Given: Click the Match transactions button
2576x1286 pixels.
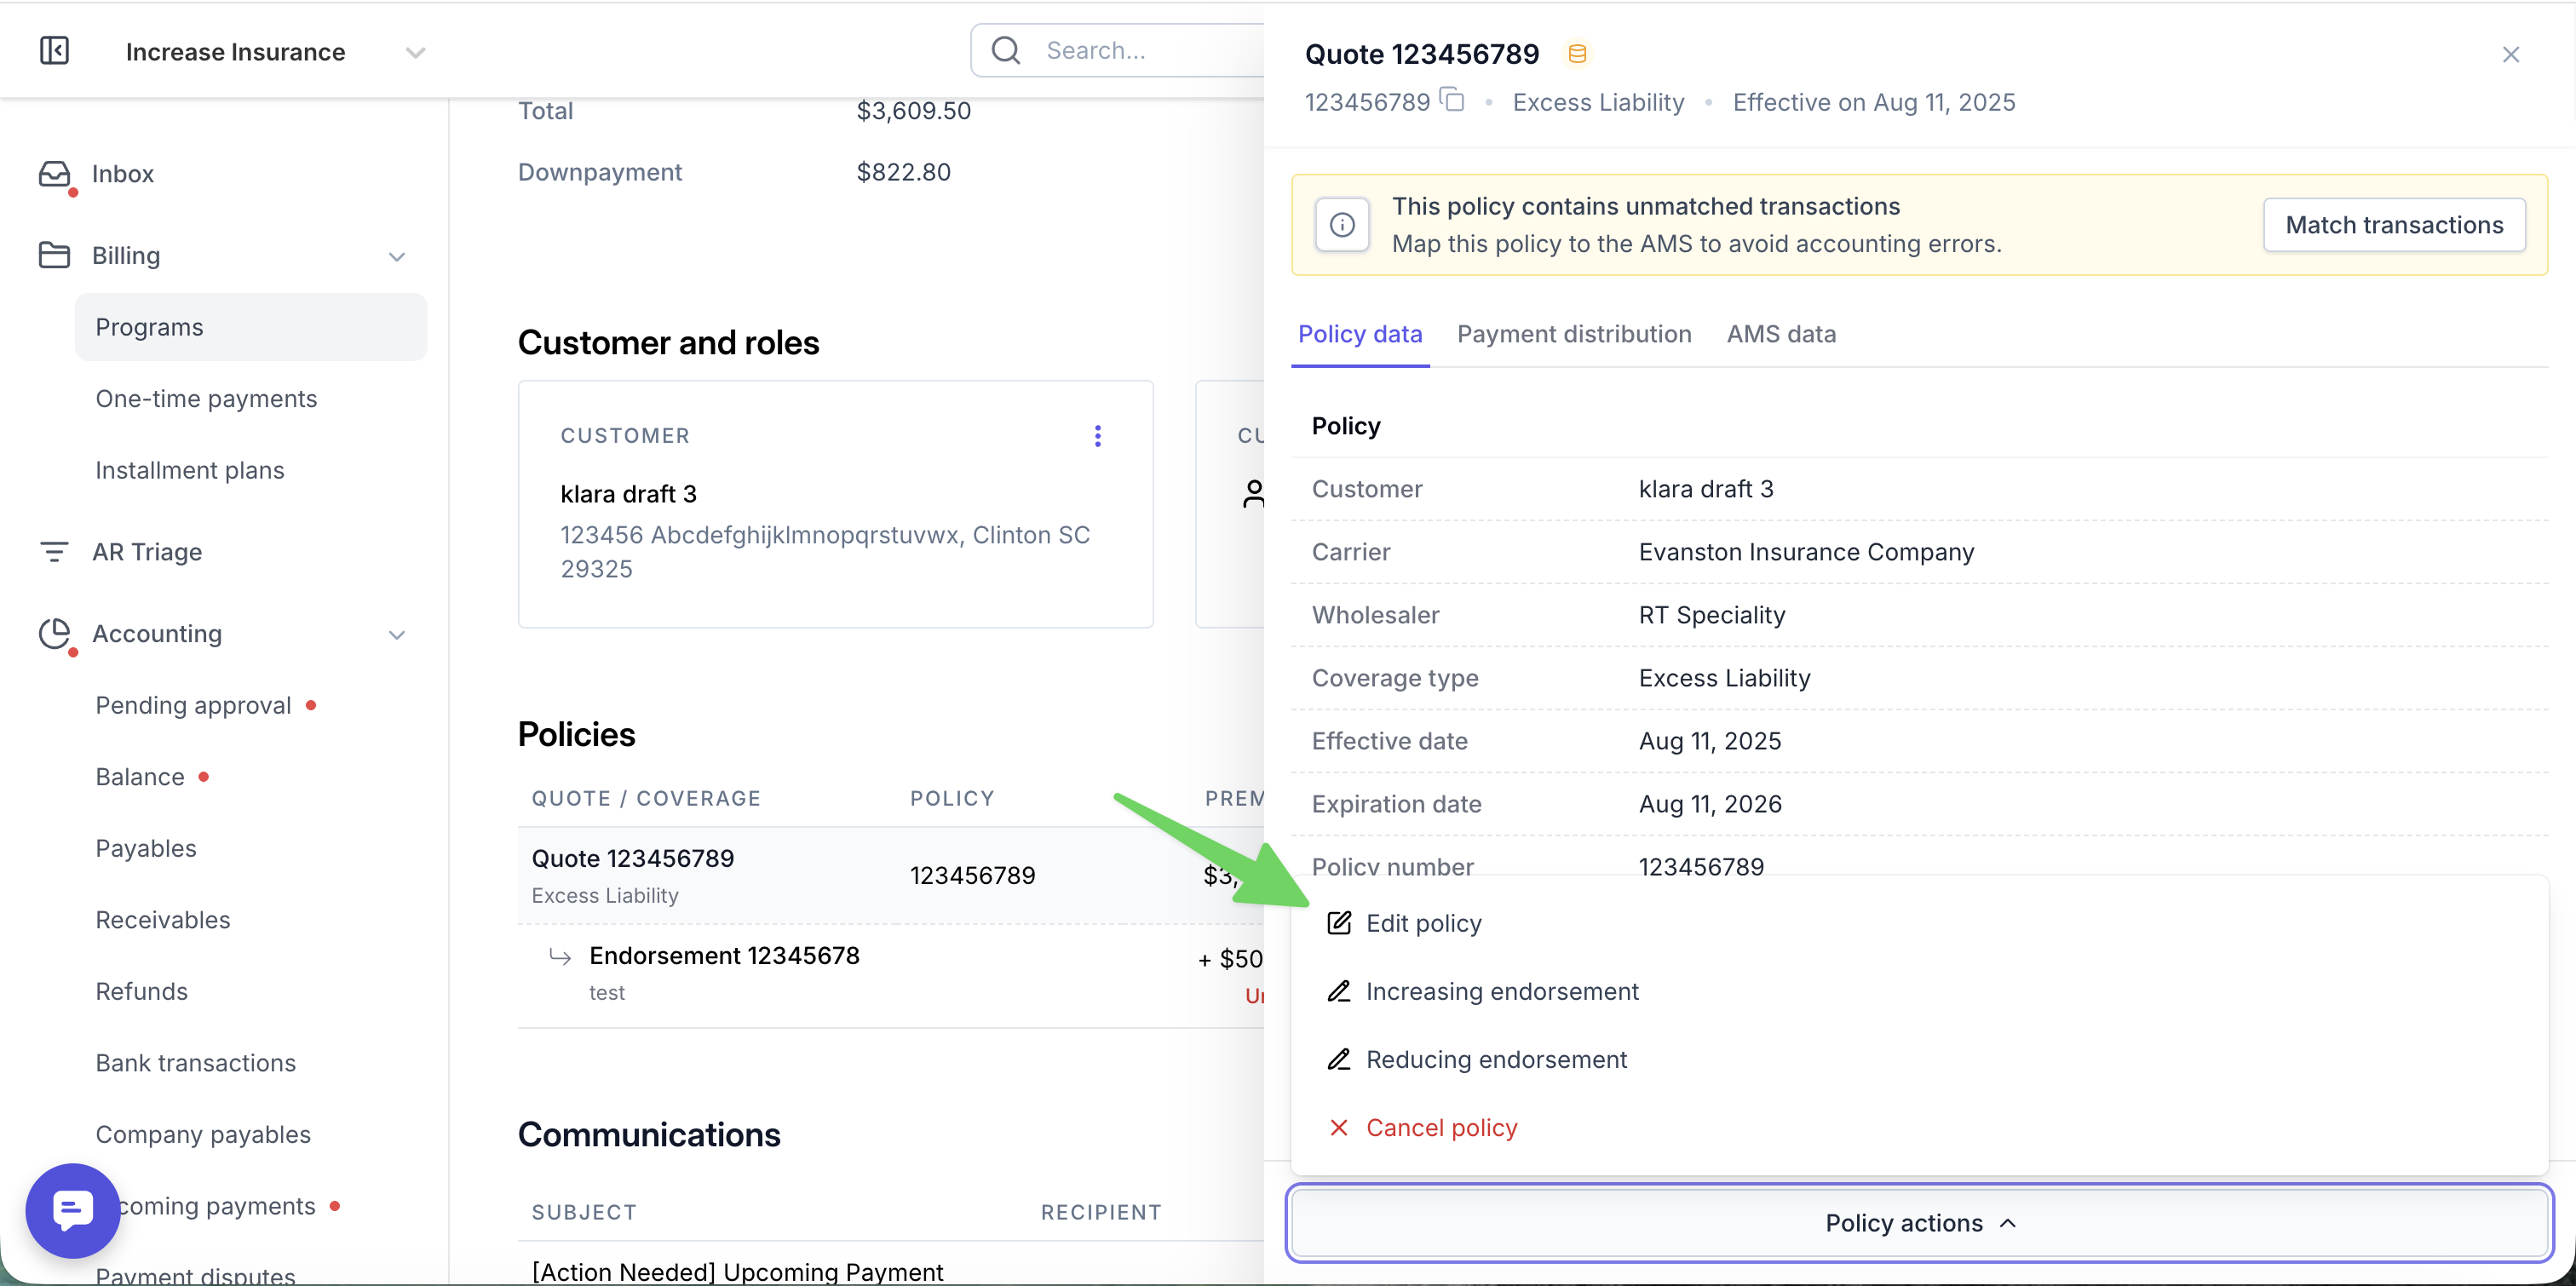Looking at the screenshot, I should point(2394,225).
